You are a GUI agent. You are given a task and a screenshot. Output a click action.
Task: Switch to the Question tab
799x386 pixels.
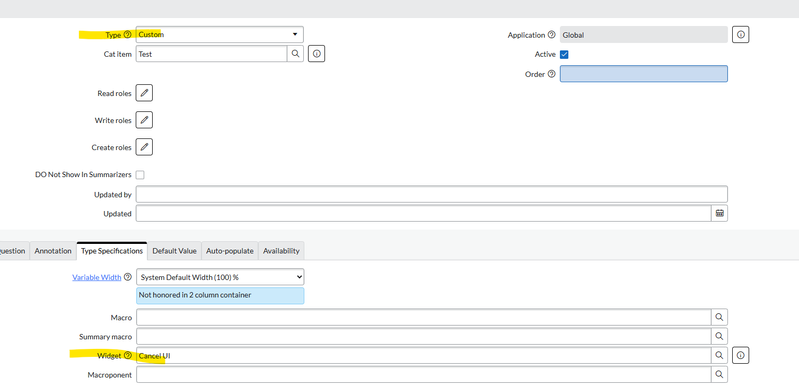pos(13,251)
